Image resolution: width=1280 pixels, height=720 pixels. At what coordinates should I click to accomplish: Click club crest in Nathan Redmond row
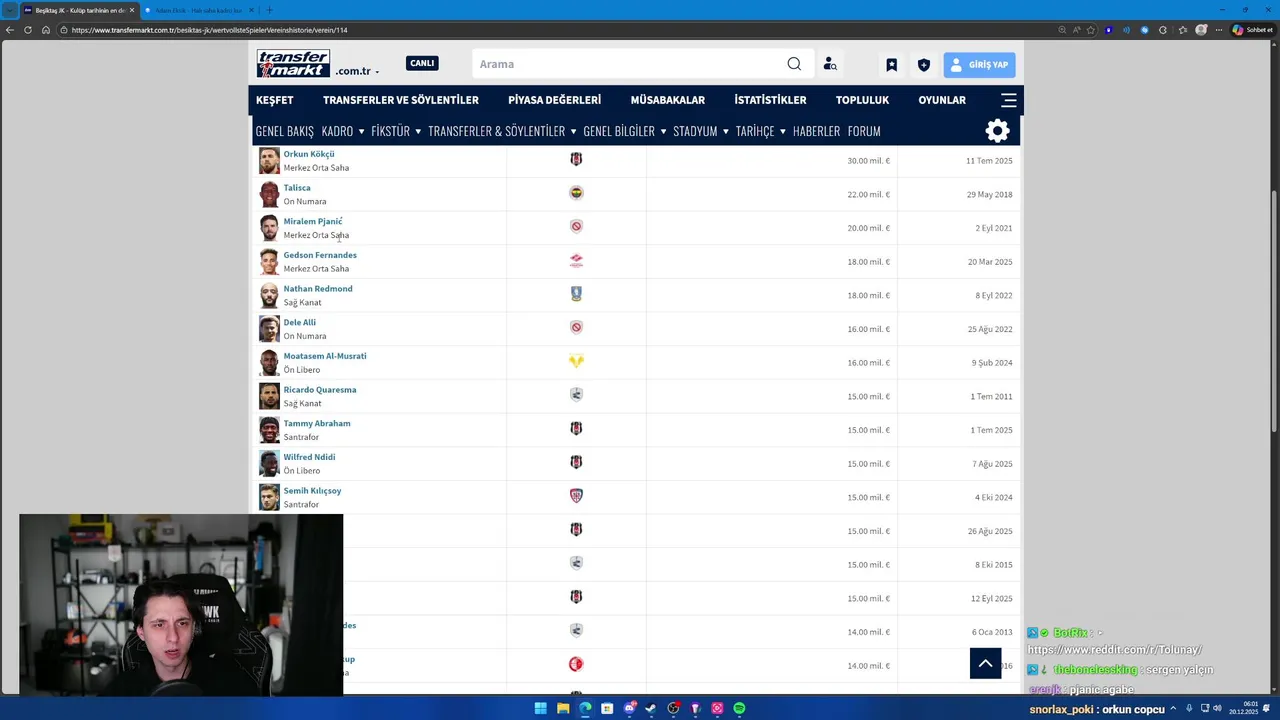576,294
